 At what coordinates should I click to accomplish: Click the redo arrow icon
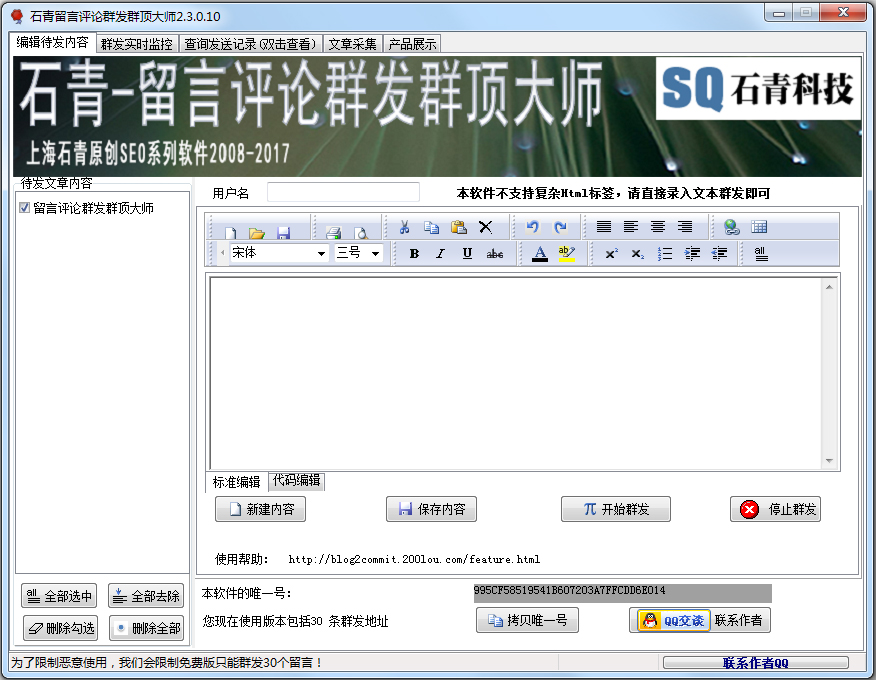pyautogui.click(x=560, y=227)
